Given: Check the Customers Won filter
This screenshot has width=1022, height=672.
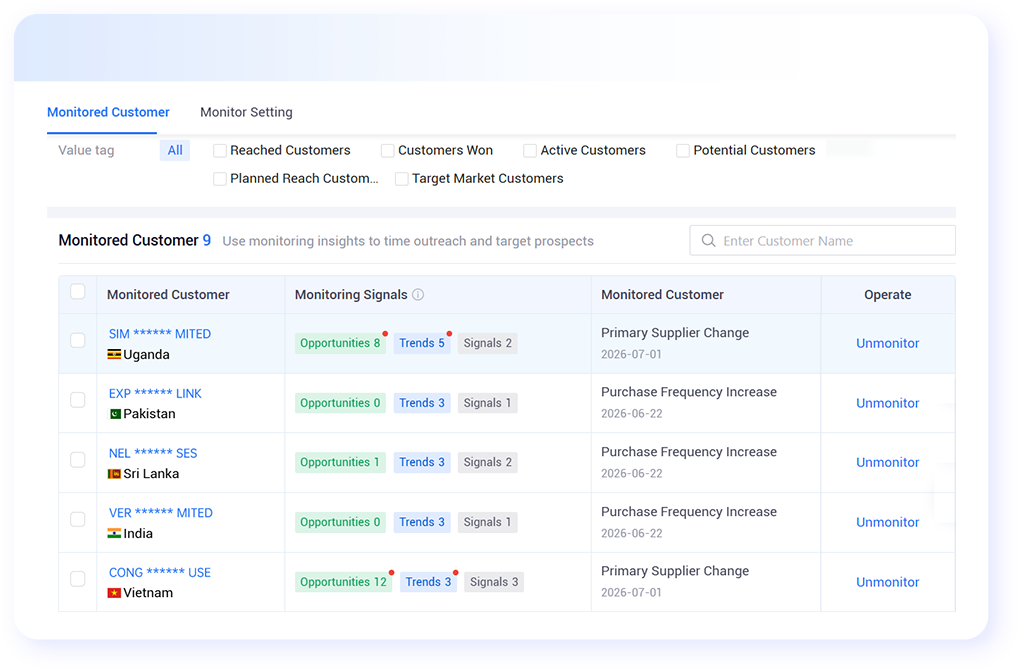Looking at the screenshot, I should 388,151.
